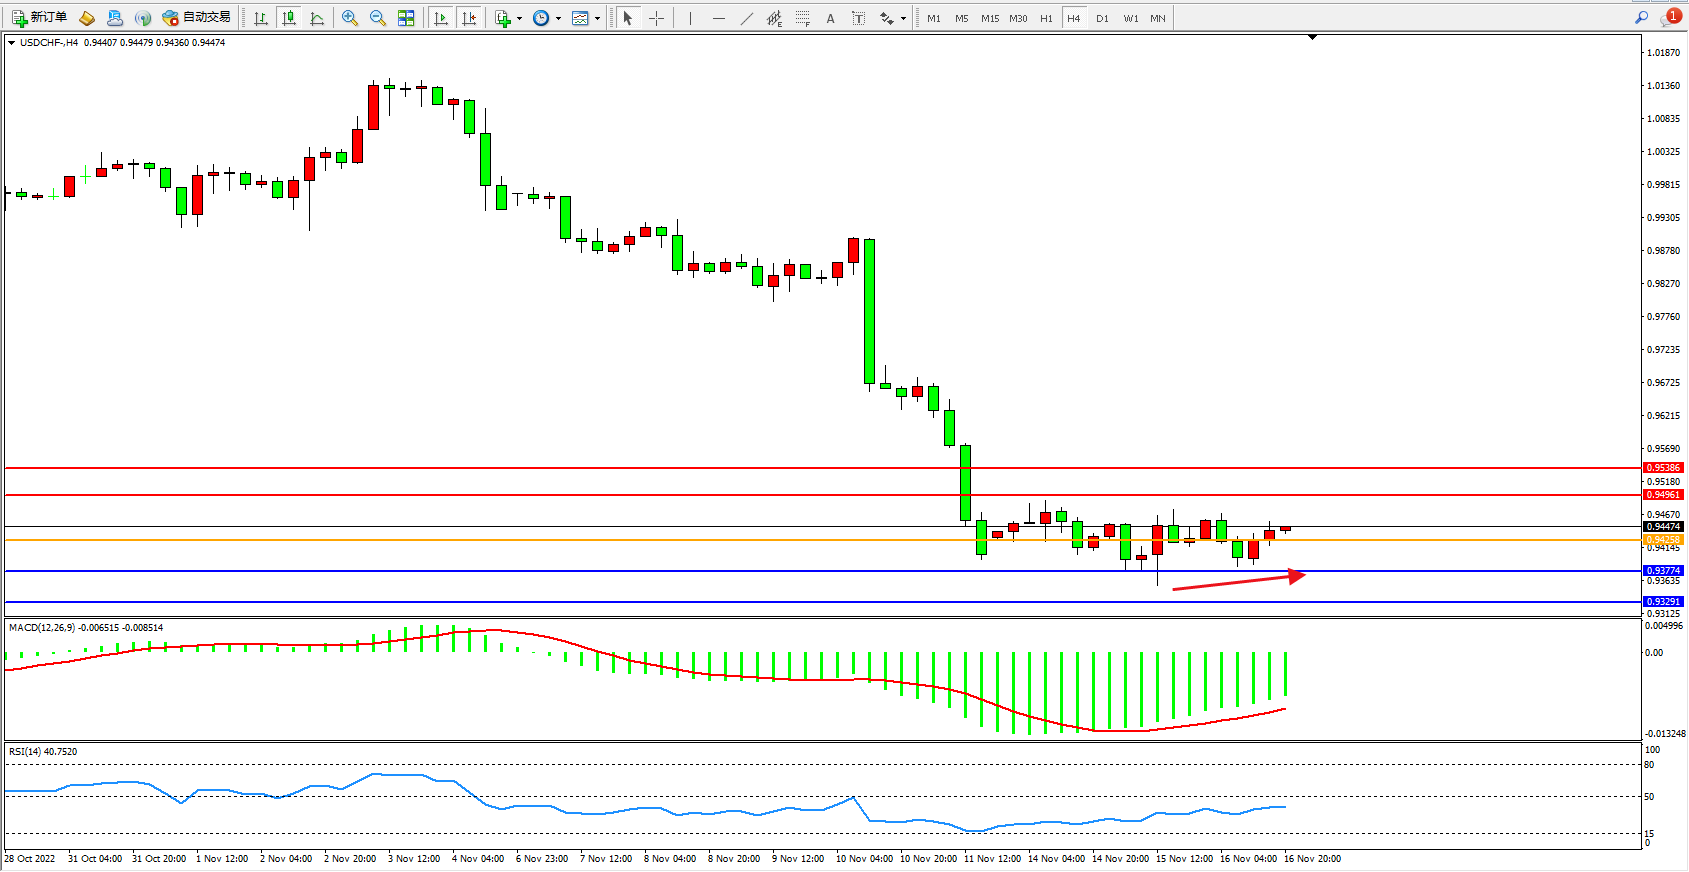Click the New Order (新订单) button
Screen dimensions: 1689x872
(39, 18)
